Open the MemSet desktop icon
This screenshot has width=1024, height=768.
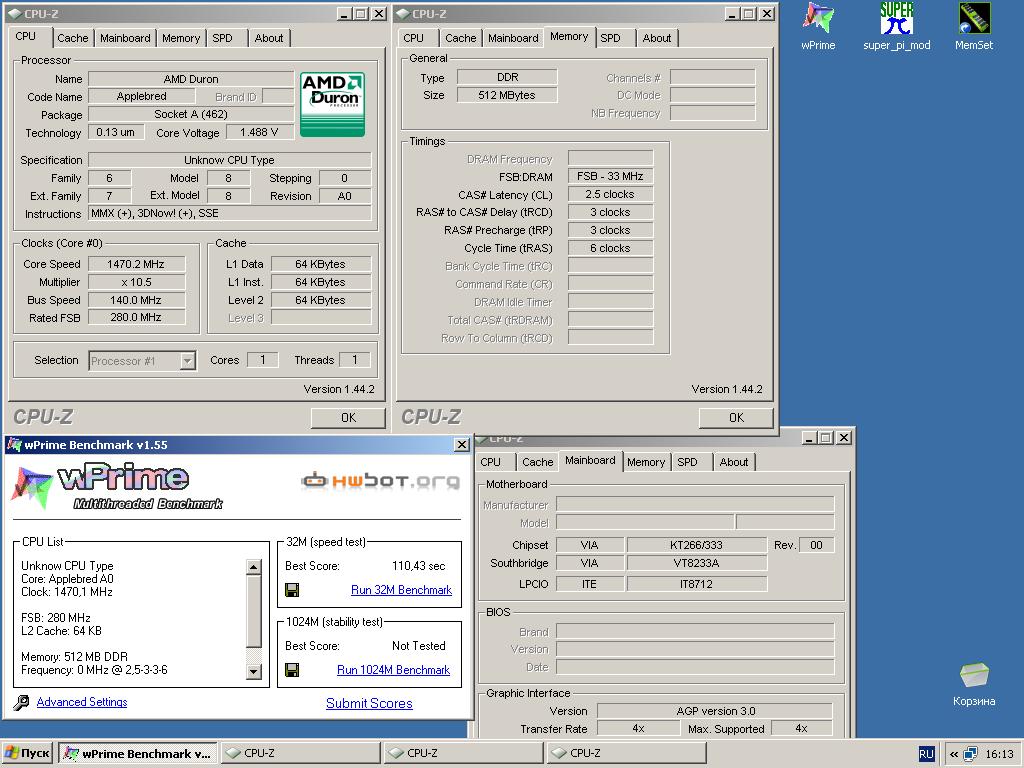[x=974, y=26]
